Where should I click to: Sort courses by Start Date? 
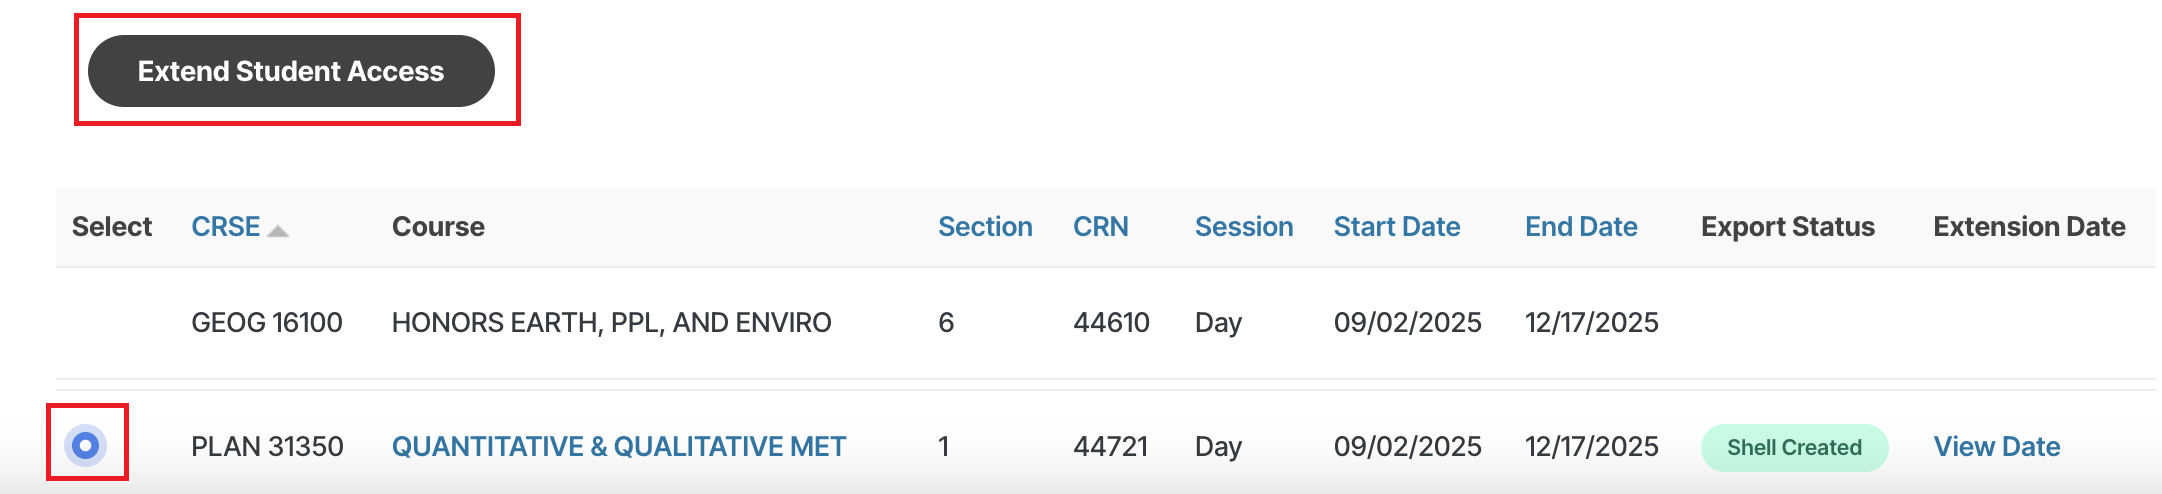pyautogui.click(x=1397, y=227)
